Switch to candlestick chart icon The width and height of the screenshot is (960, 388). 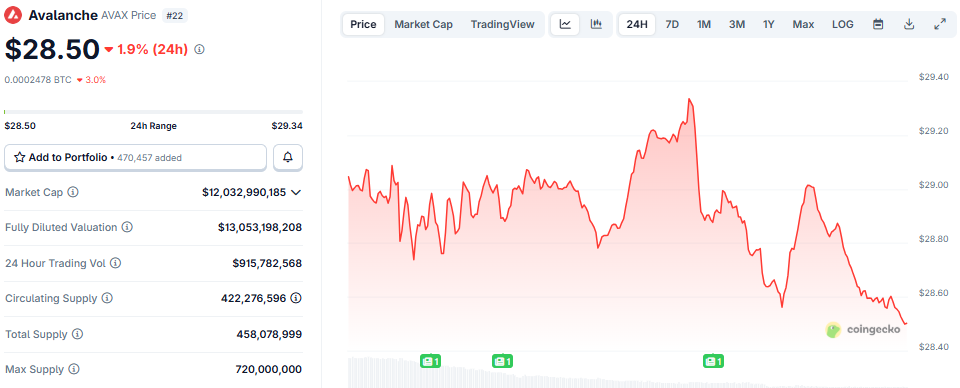pos(596,24)
